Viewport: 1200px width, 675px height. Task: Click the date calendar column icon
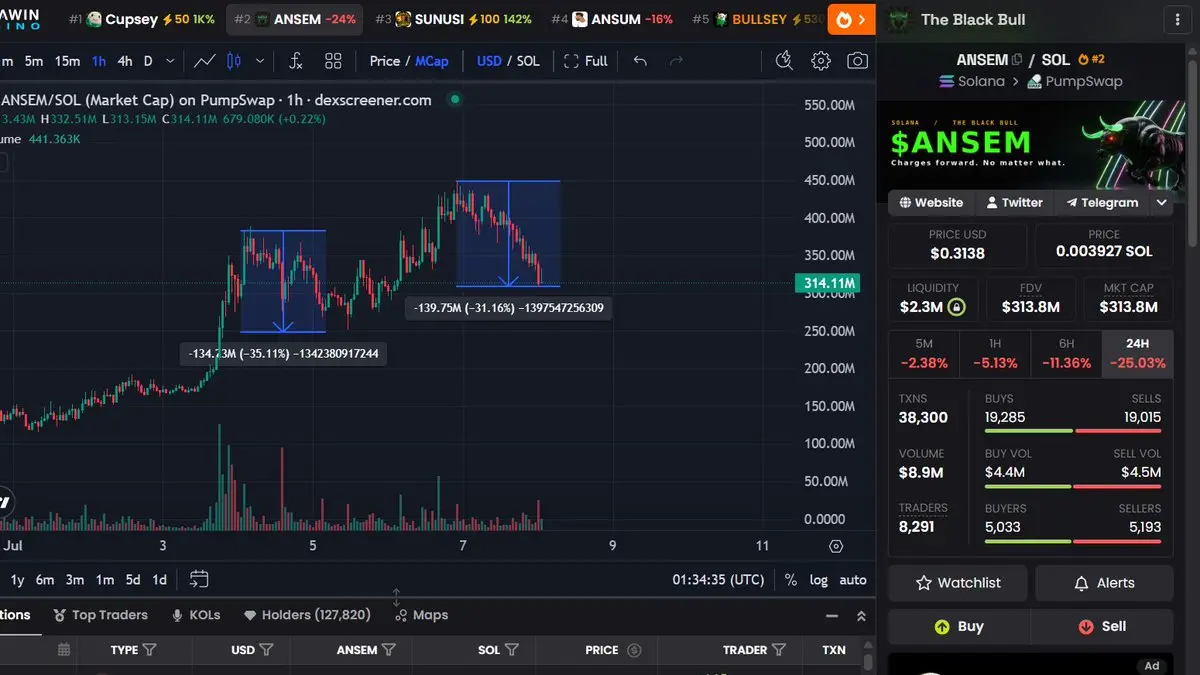click(x=64, y=650)
